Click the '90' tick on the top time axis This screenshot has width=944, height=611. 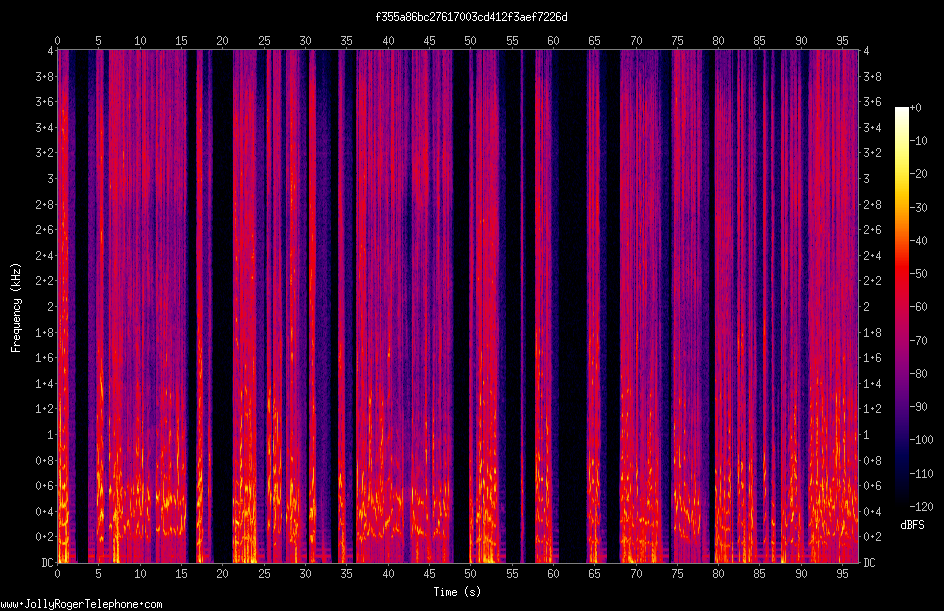[x=801, y=41]
